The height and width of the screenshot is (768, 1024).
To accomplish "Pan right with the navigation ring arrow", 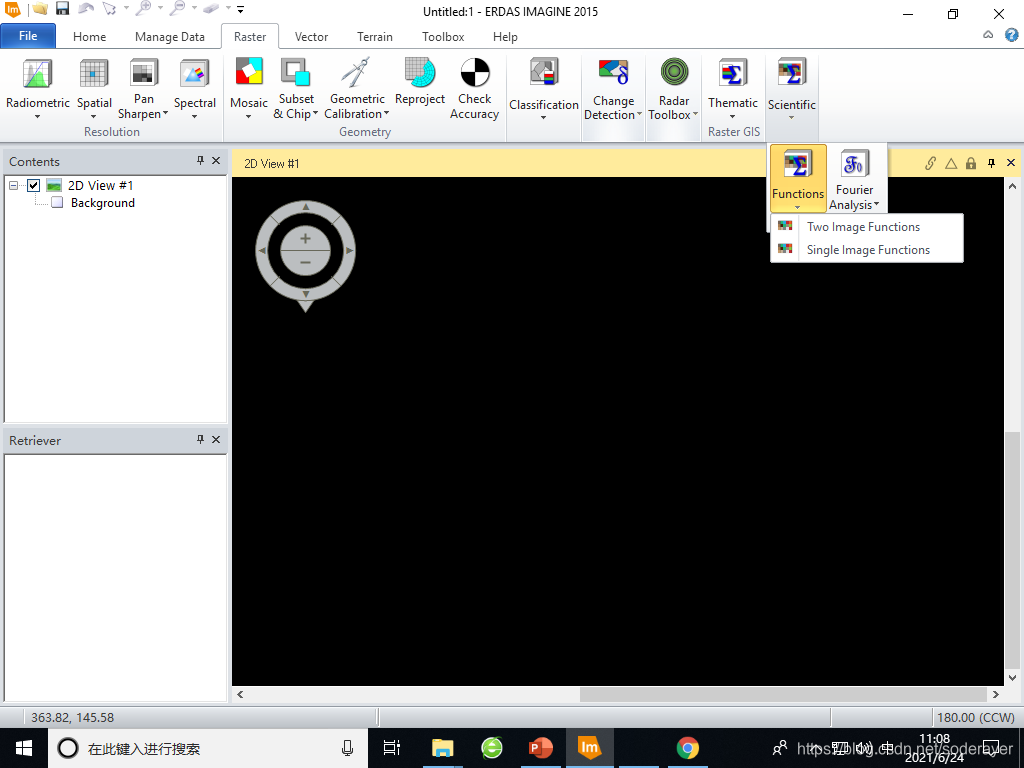I will coord(349,250).
